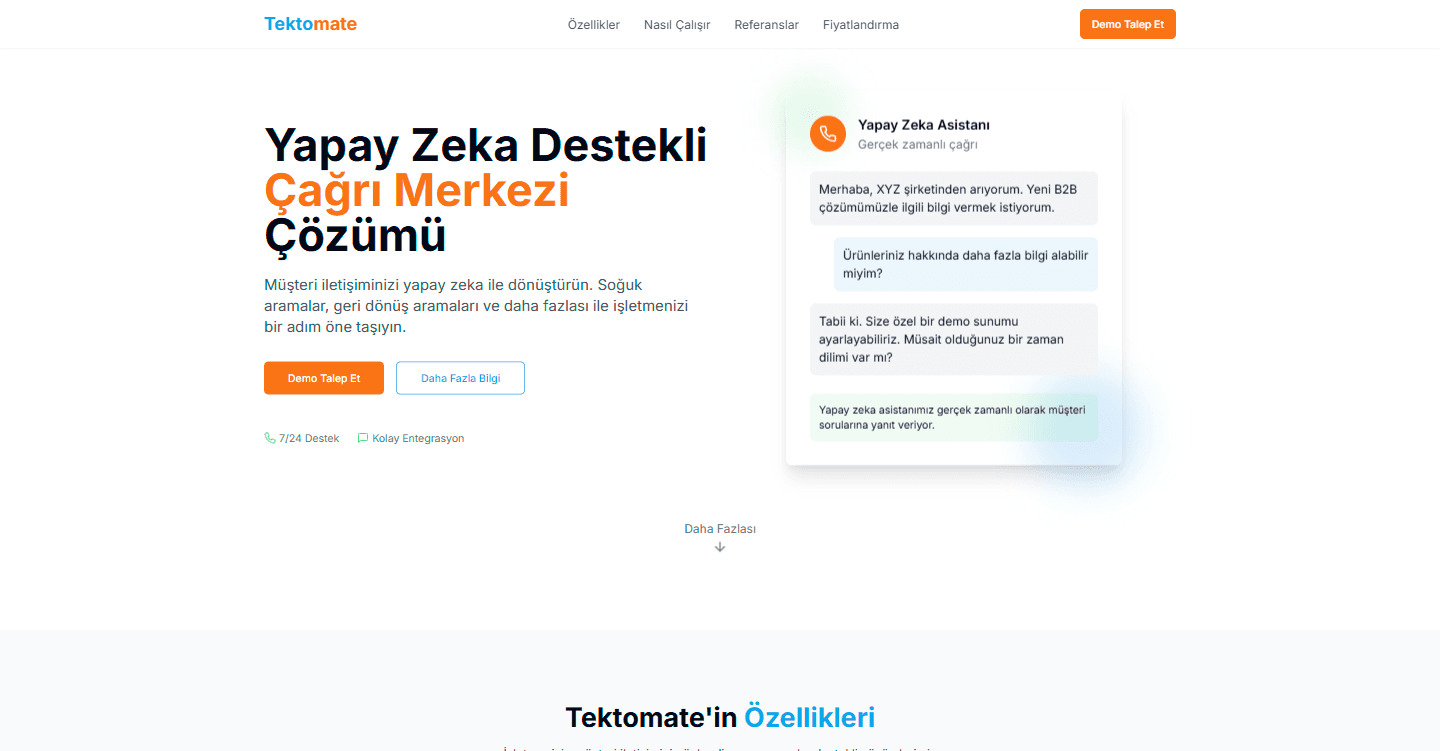The image size is (1440, 751).
Task: Click the header Demo Talep Et button
Action: (x=1128, y=24)
